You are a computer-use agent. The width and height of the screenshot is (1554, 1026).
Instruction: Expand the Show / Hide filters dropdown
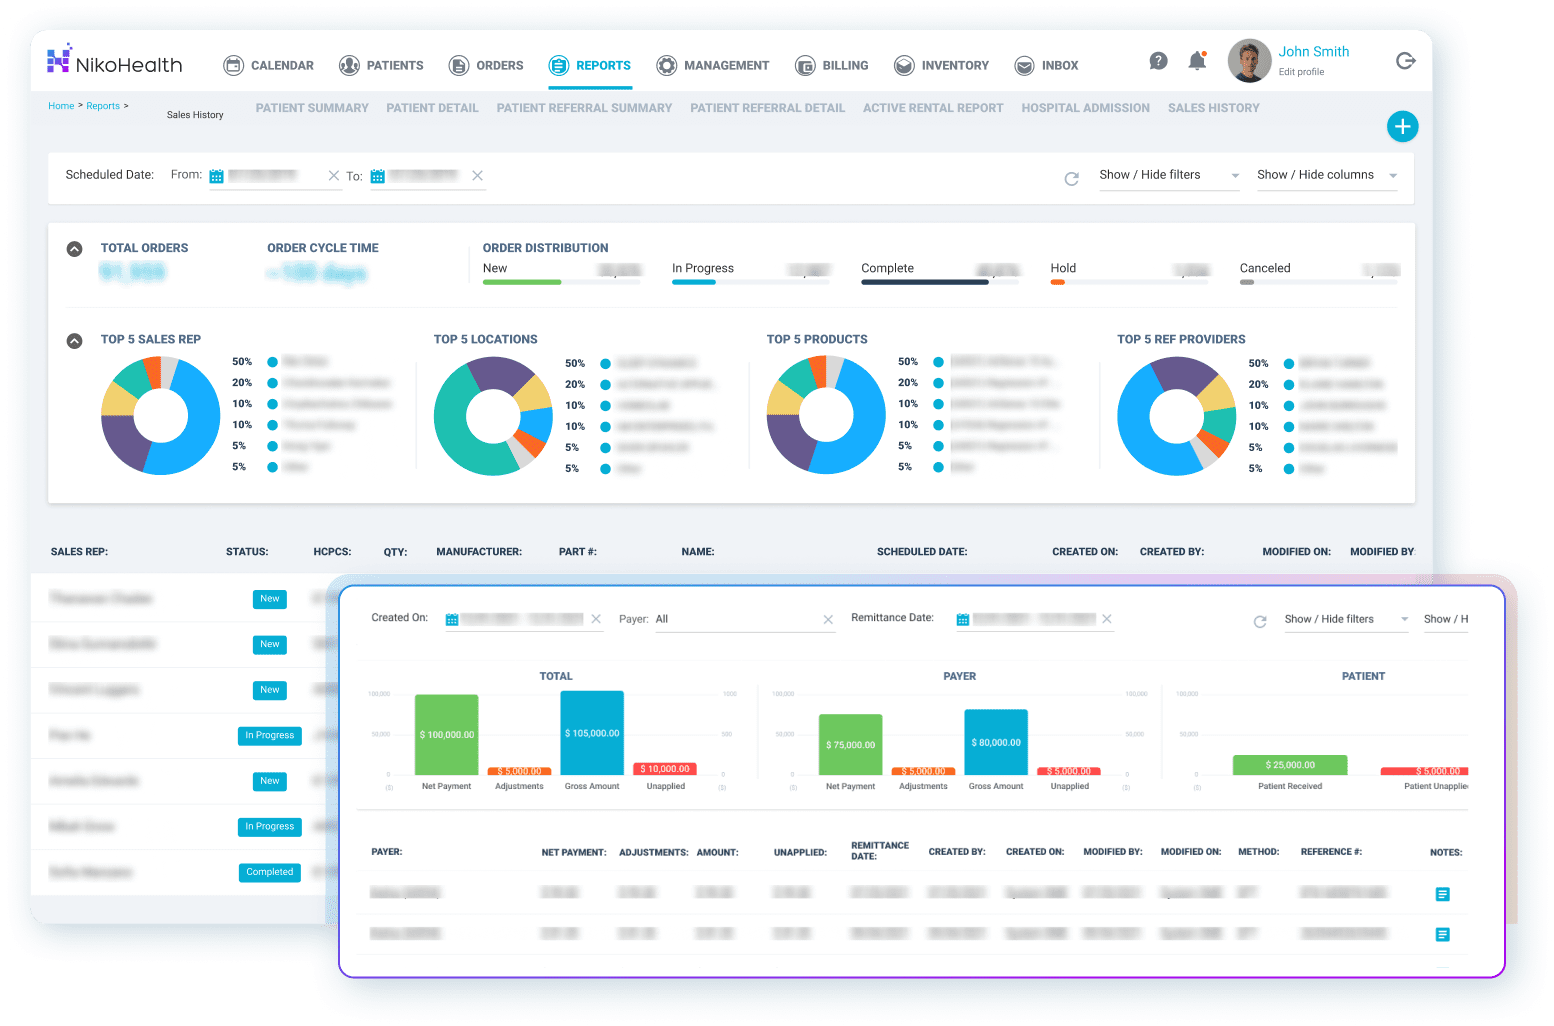point(1168,175)
